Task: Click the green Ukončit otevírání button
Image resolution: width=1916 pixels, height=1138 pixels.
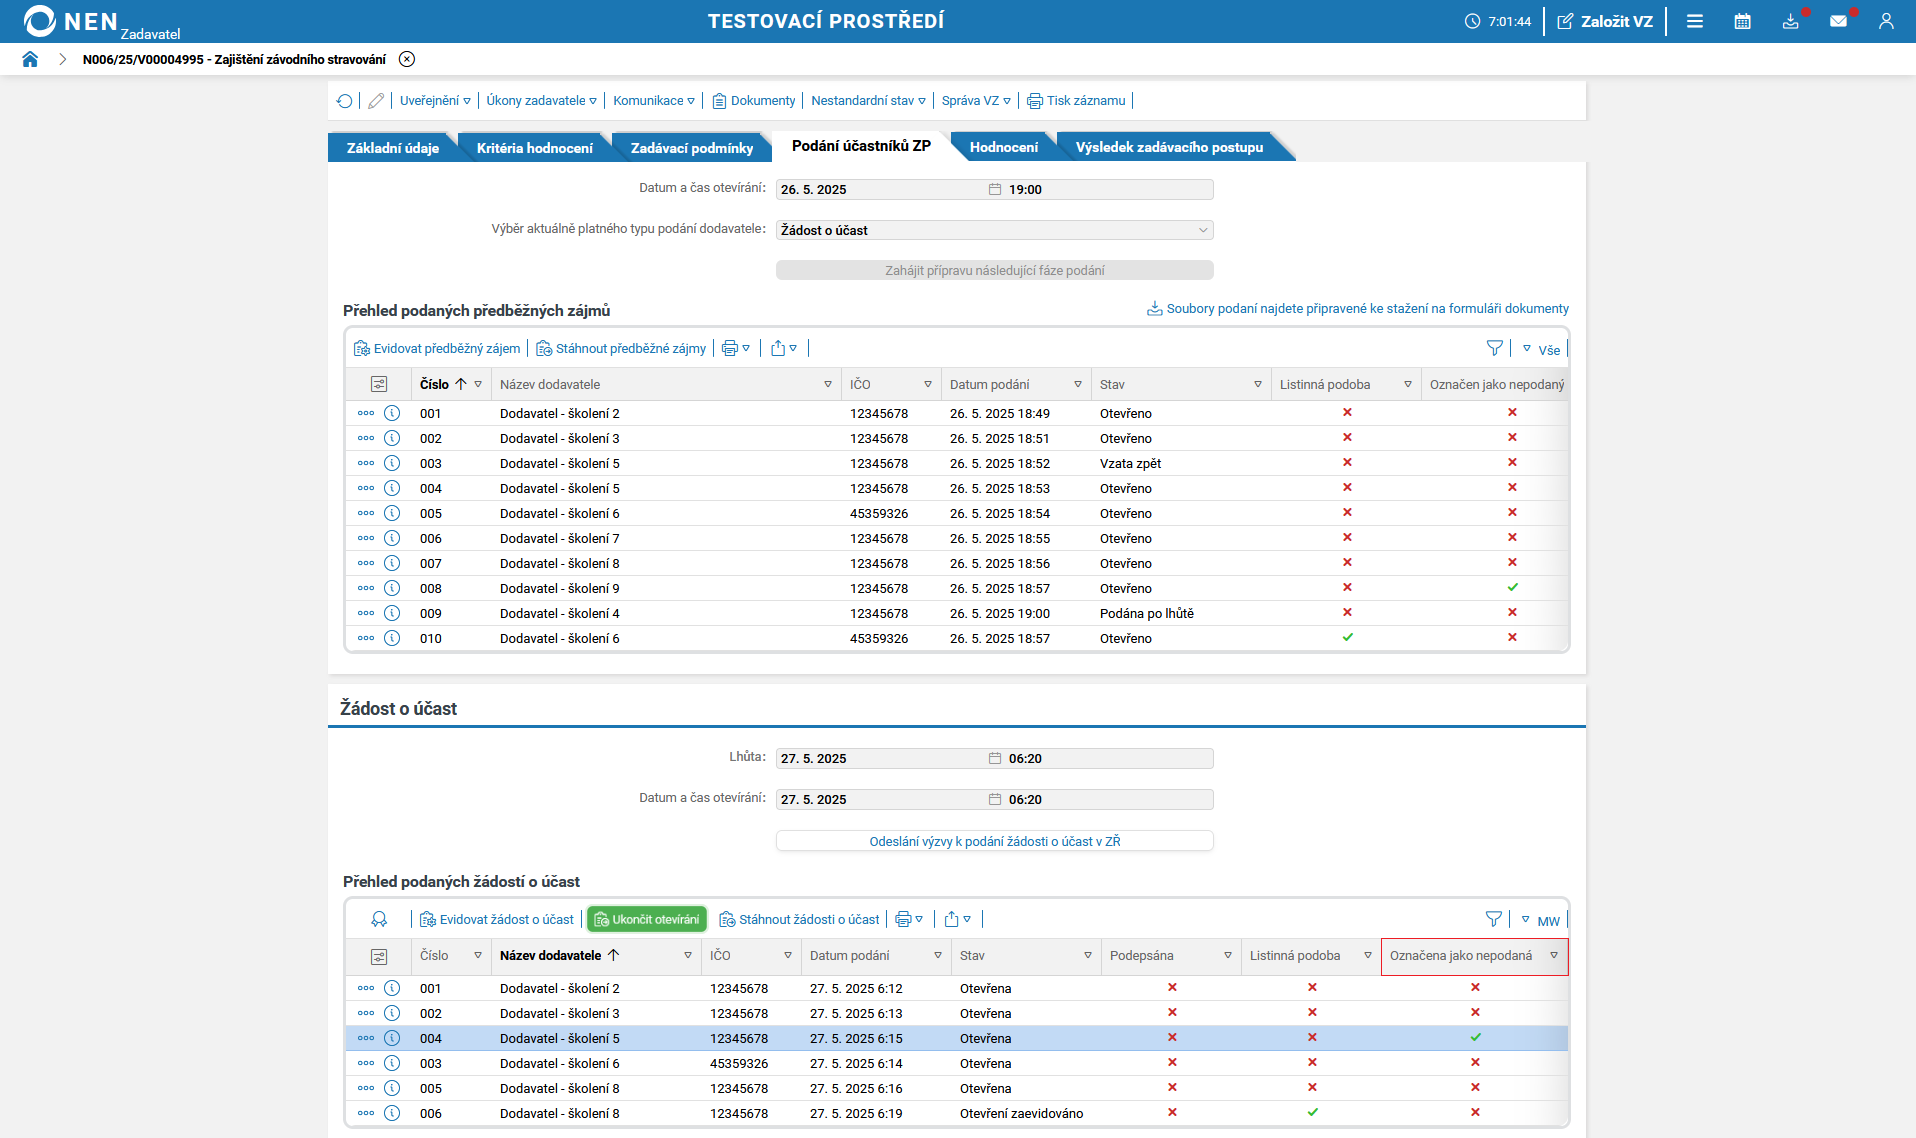Action: (647, 919)
